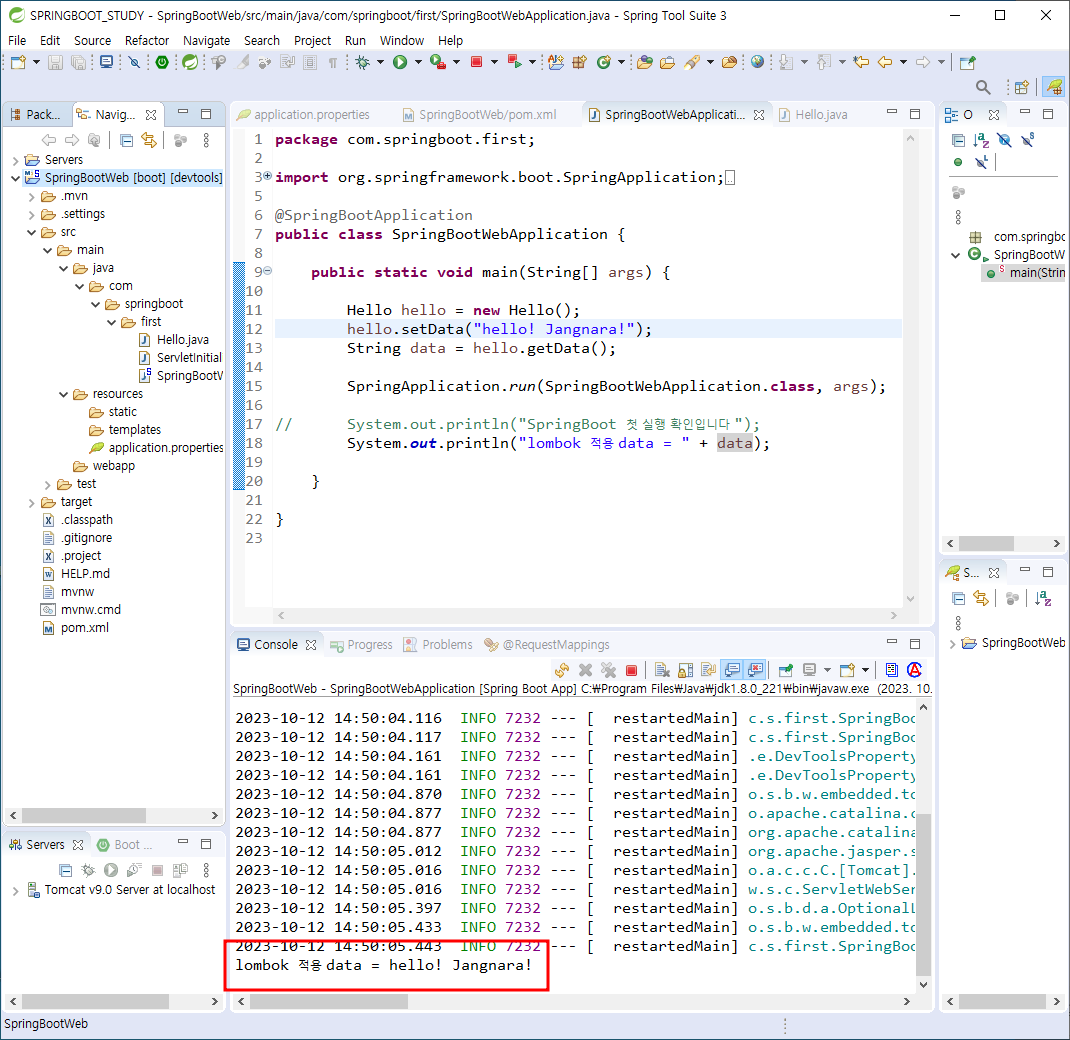The image size is (1070, 1040).
Task: Switch to application.properties editor tab
Action: click(x=304, y=115)
